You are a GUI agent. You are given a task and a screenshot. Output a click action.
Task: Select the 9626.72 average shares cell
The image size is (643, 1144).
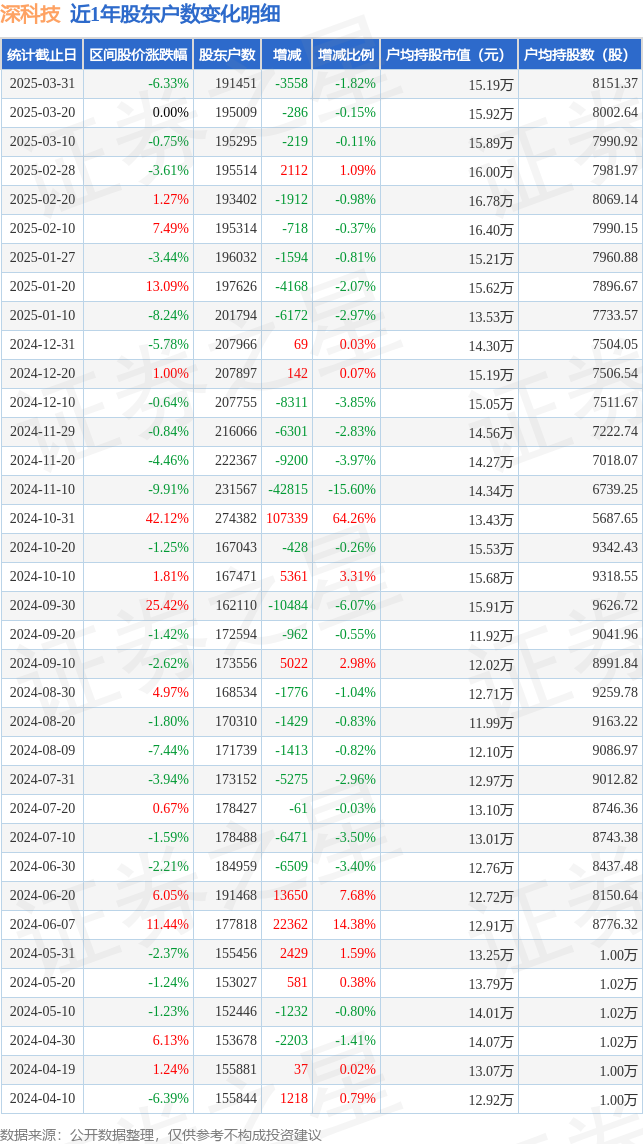click(612, 606)
